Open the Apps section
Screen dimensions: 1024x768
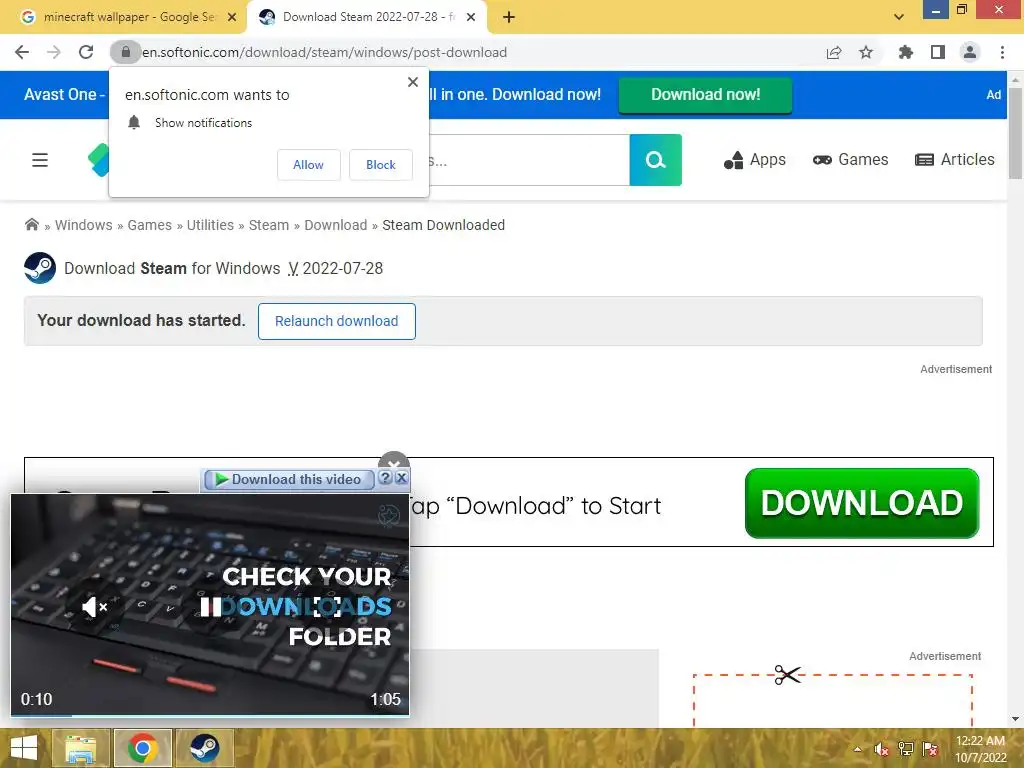click(x=754, y=160)
